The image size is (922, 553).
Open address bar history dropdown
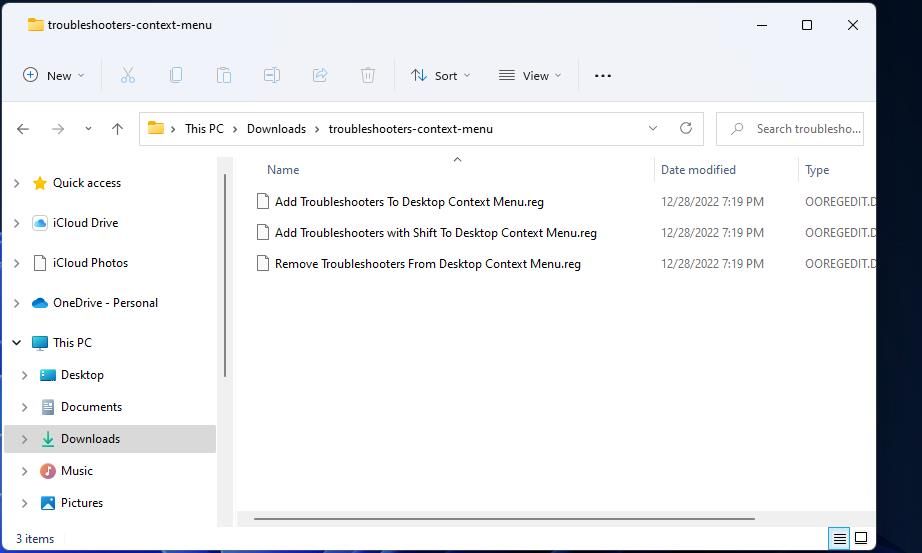[x=653, y=128]
